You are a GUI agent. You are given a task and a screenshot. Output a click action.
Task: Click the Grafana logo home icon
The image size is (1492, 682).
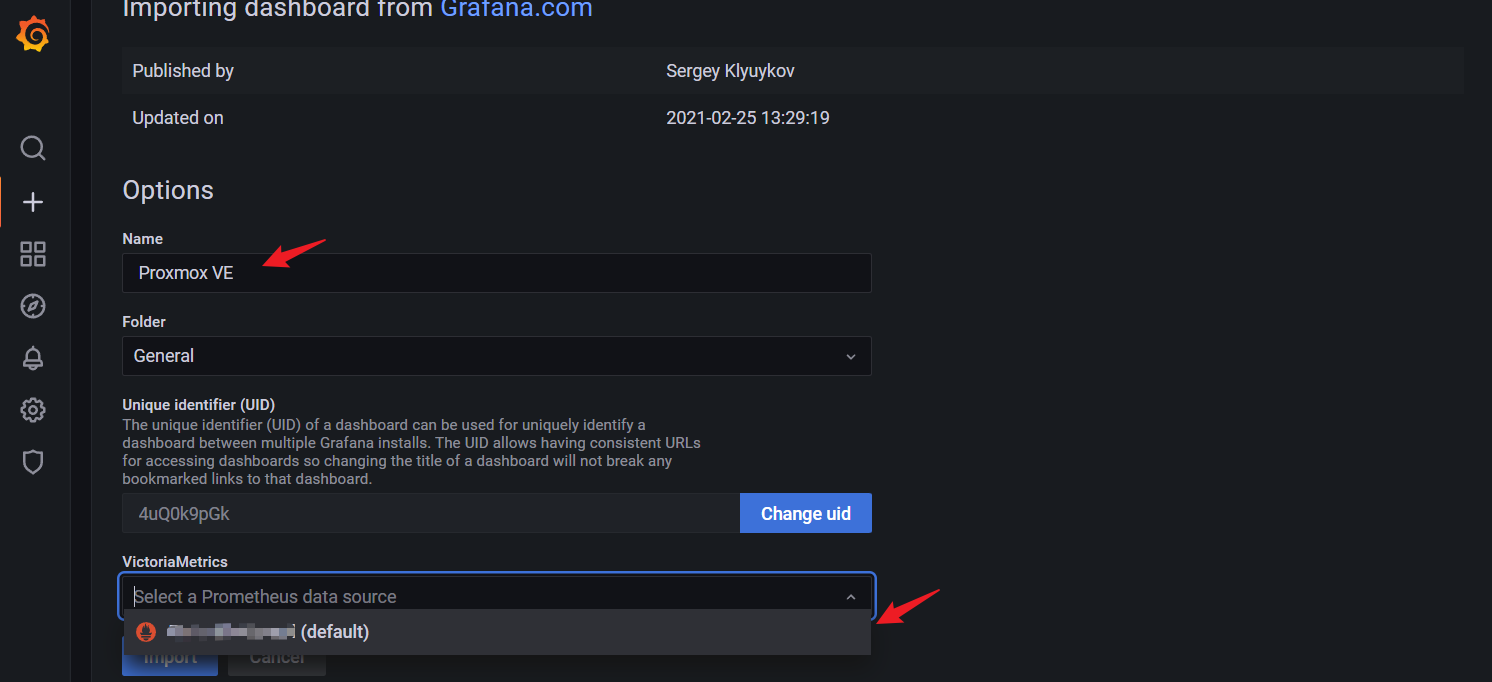[x=33, y=36]
